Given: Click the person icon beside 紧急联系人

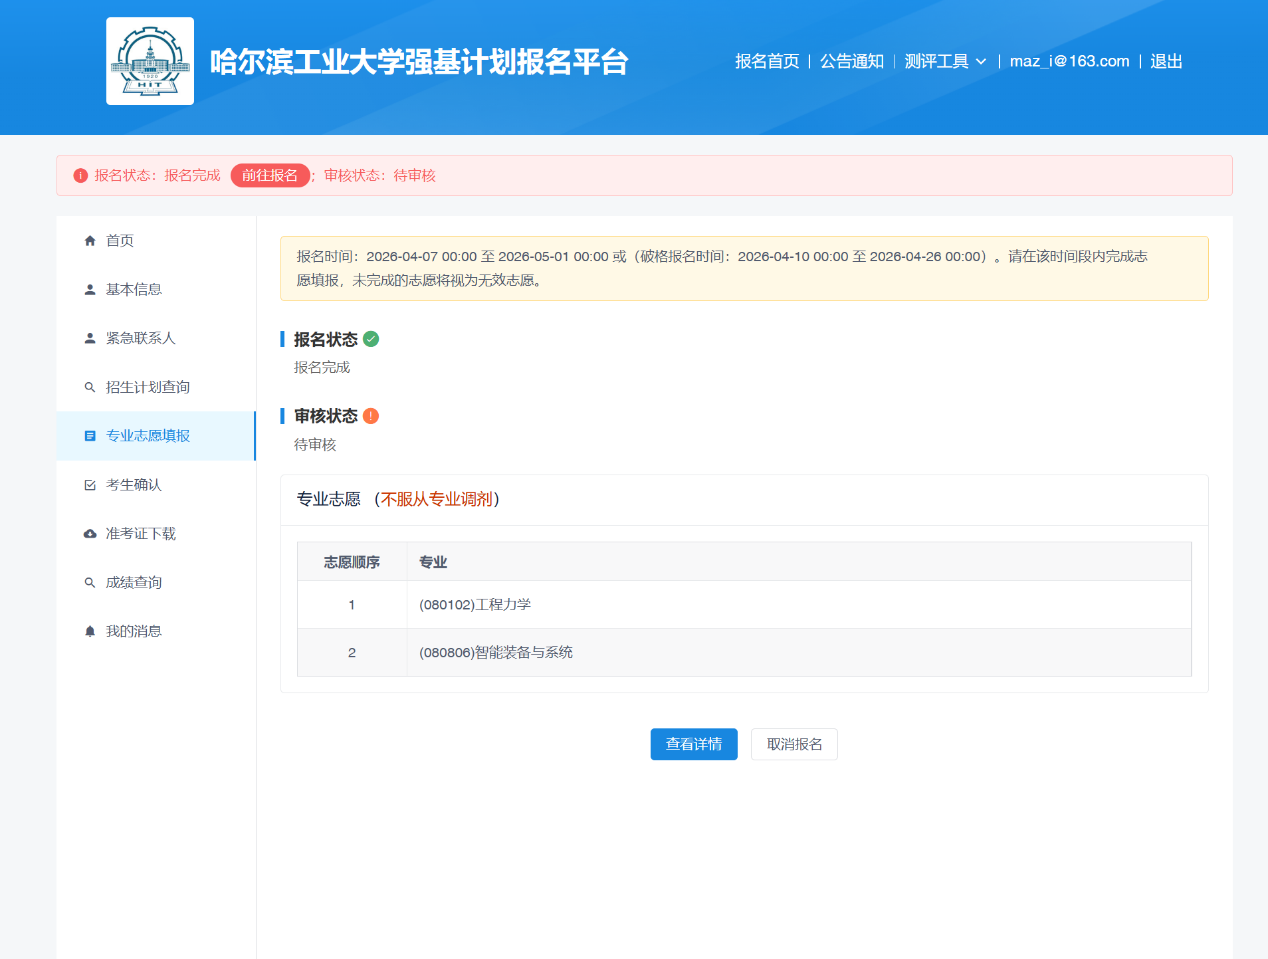Looking at the screenshot, I should coord(90,339).
